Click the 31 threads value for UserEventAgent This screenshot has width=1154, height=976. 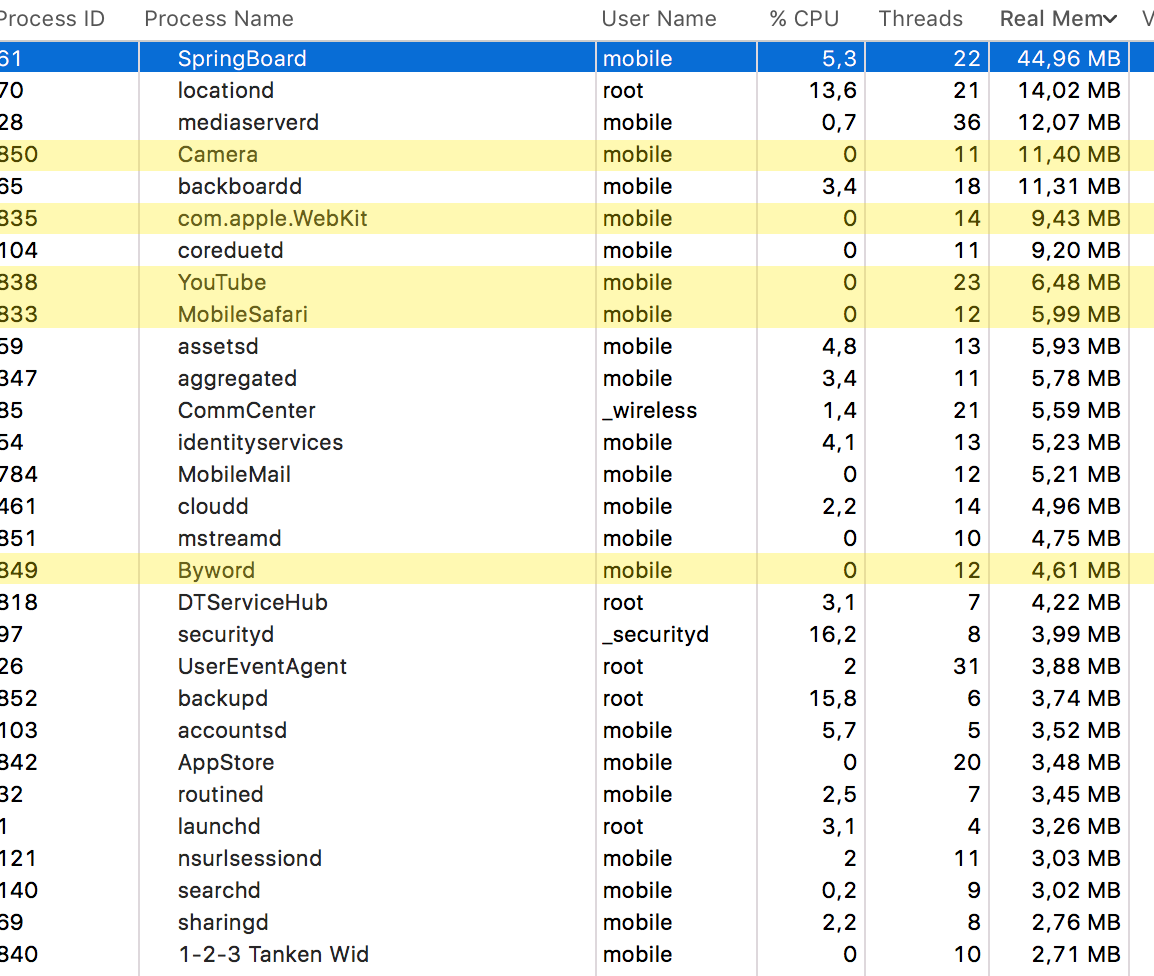[966, 667]
